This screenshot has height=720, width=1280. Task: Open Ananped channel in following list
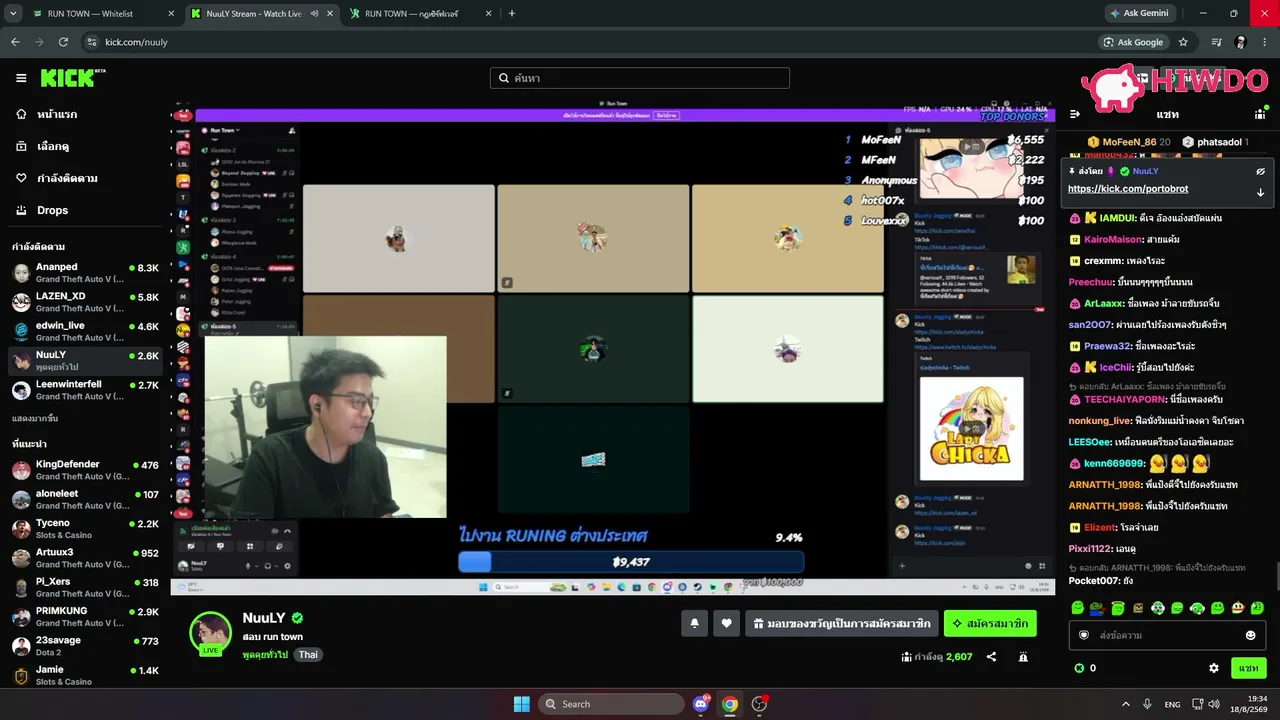point(86,274)
